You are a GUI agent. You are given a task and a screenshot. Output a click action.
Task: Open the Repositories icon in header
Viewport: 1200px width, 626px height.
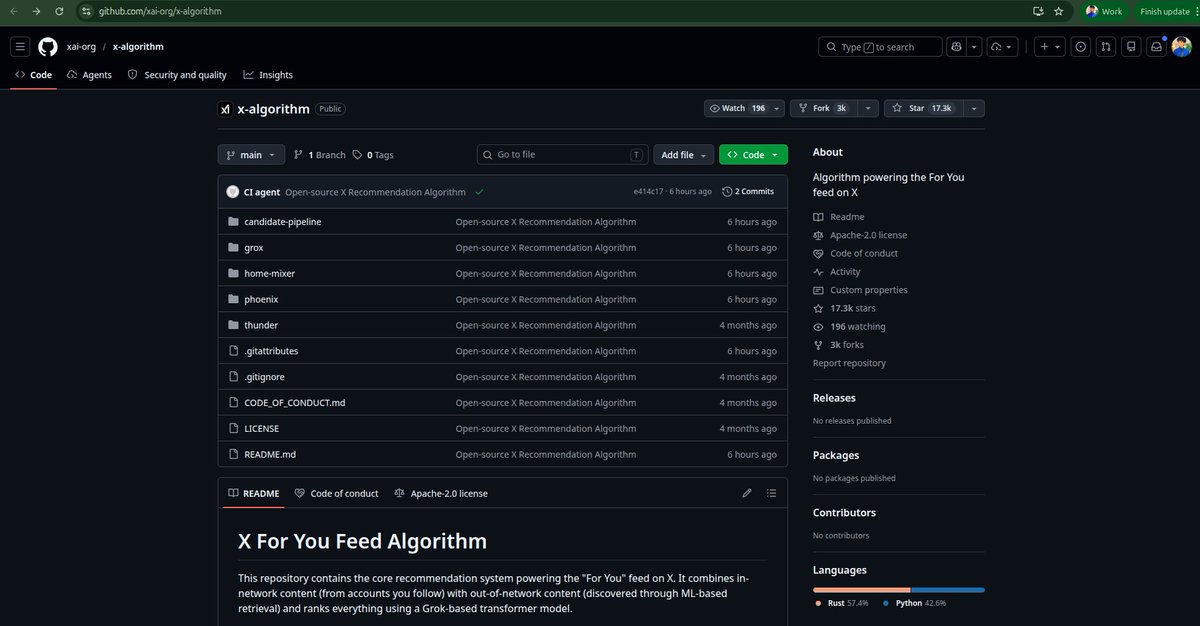1131,47
